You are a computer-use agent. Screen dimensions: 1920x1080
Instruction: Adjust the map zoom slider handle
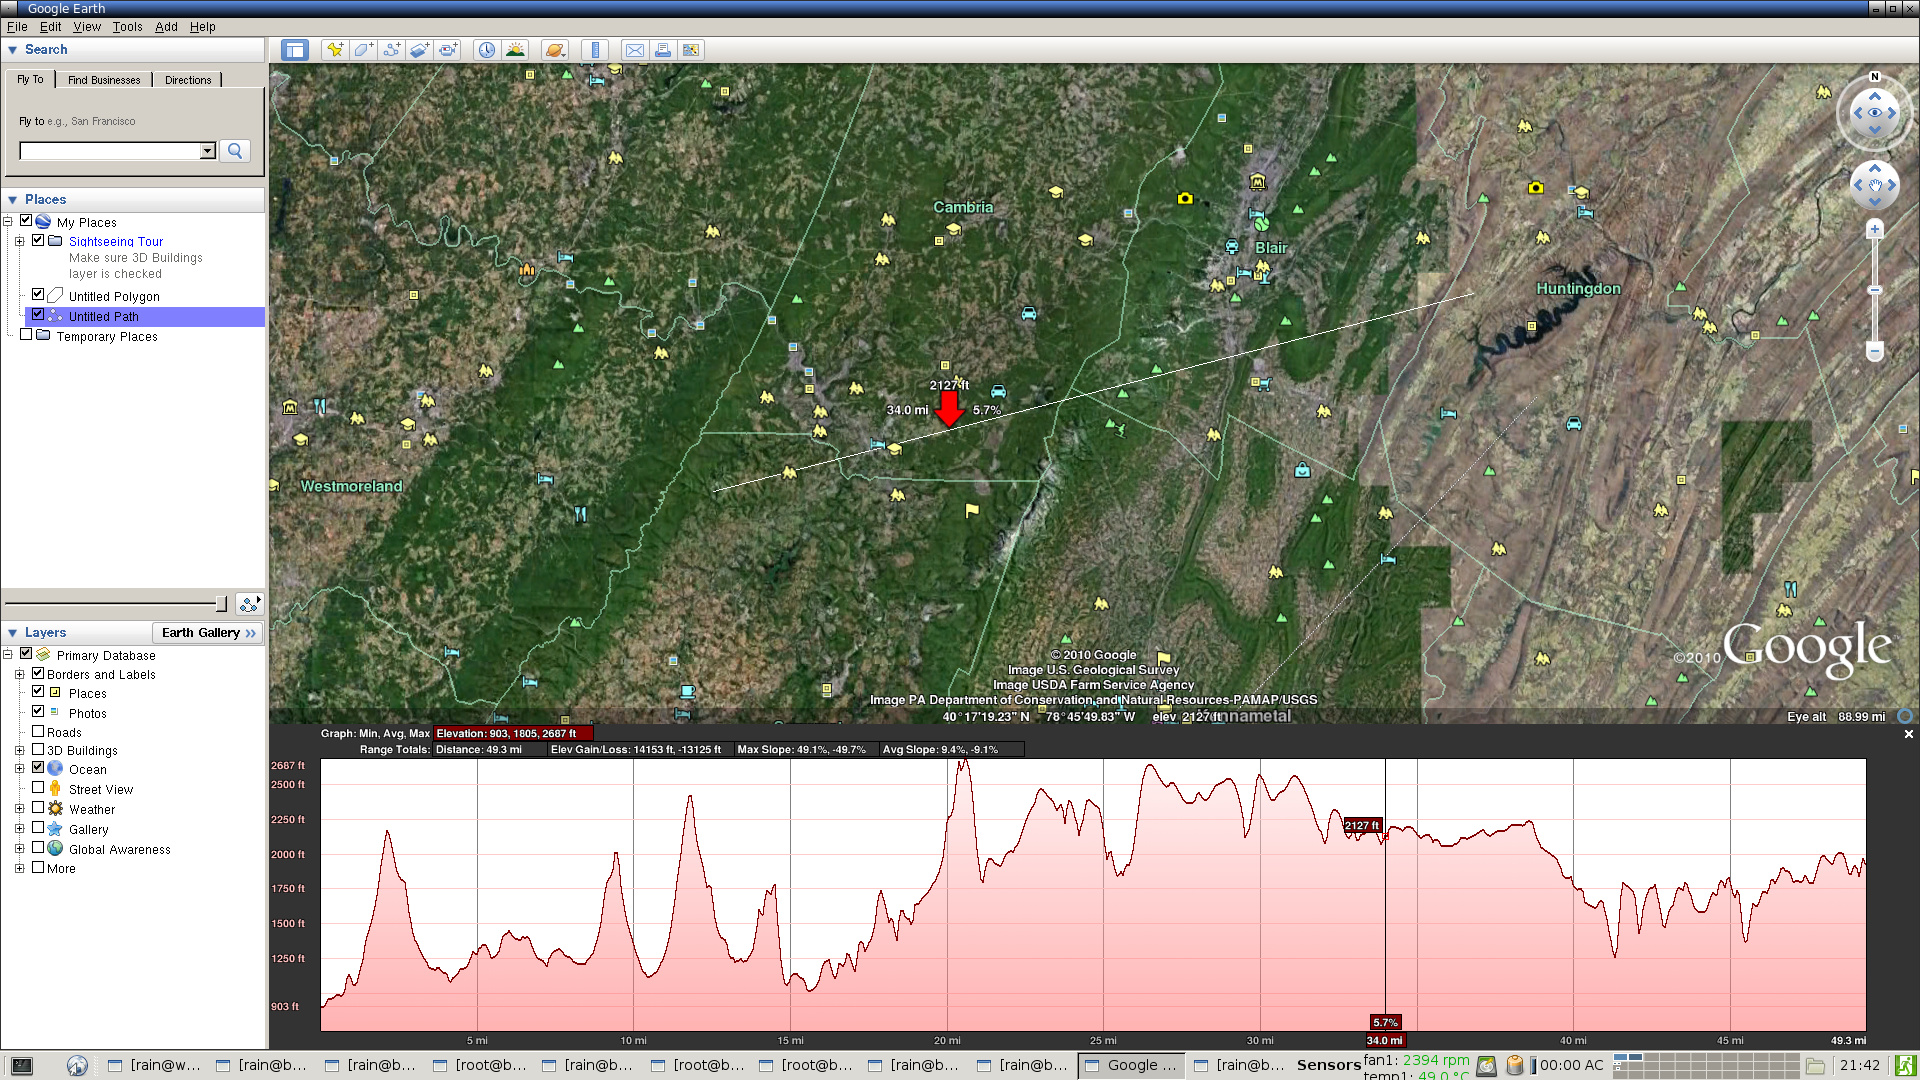tap(1875, 290)
